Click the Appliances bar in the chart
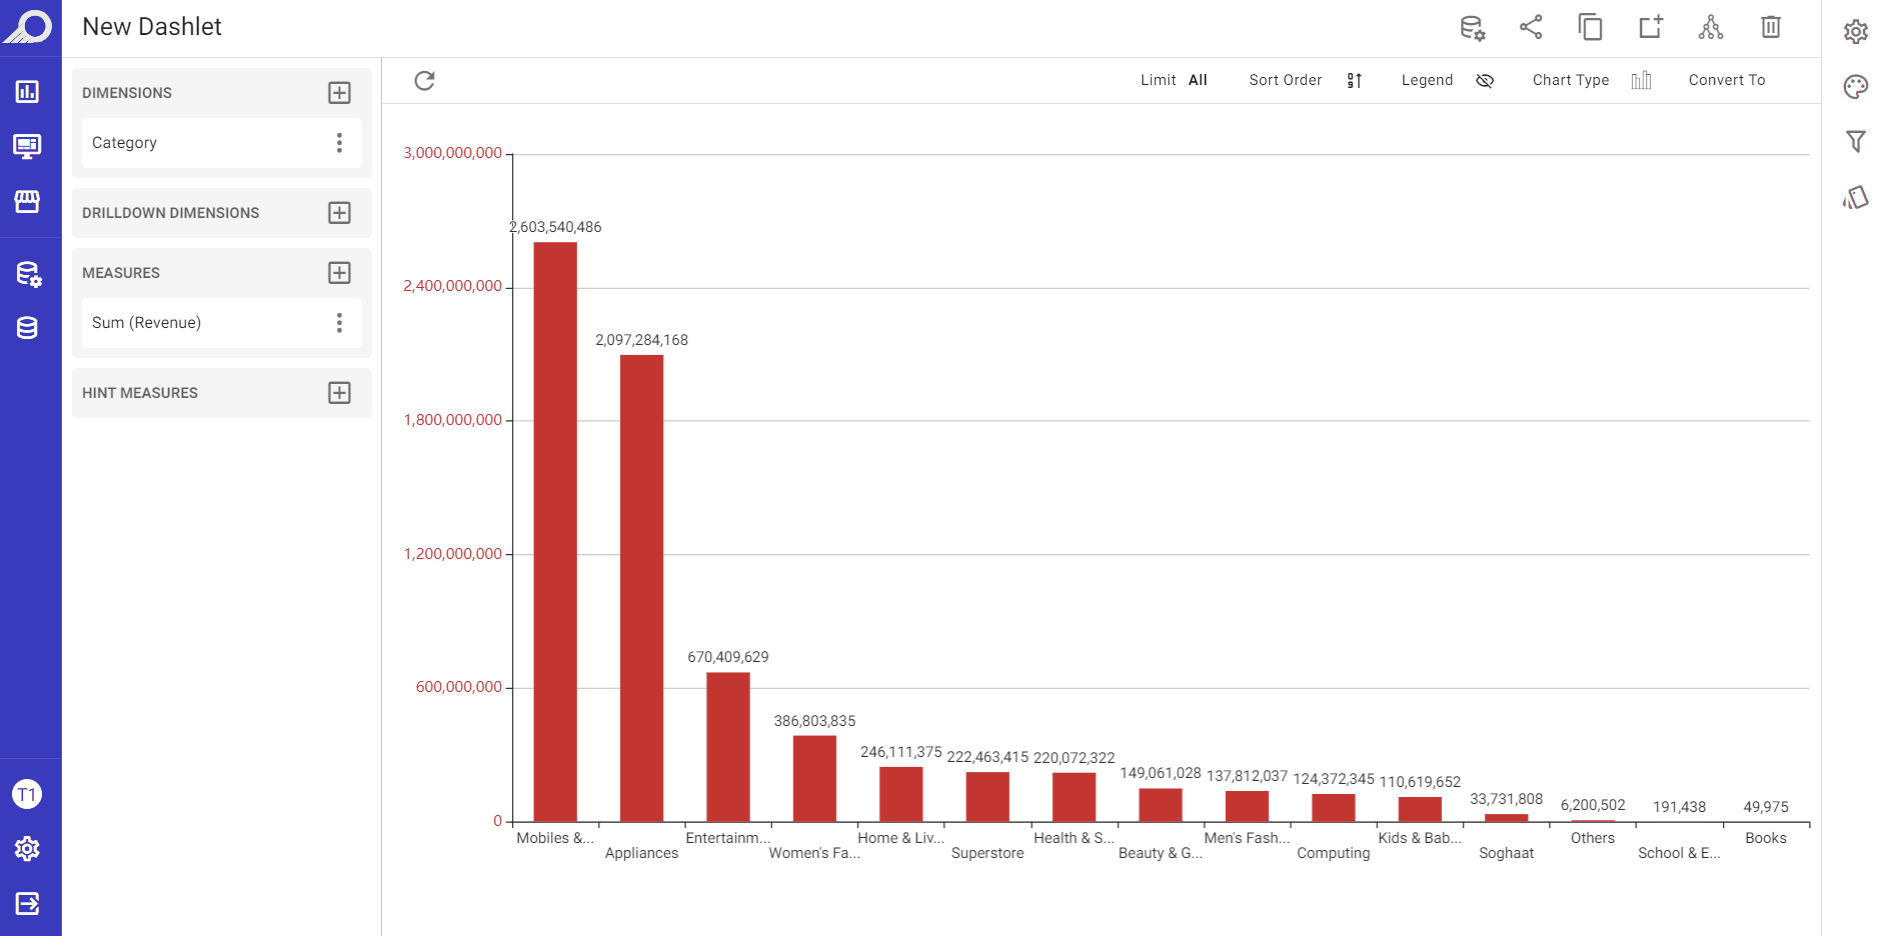 (x=641, y=588)
